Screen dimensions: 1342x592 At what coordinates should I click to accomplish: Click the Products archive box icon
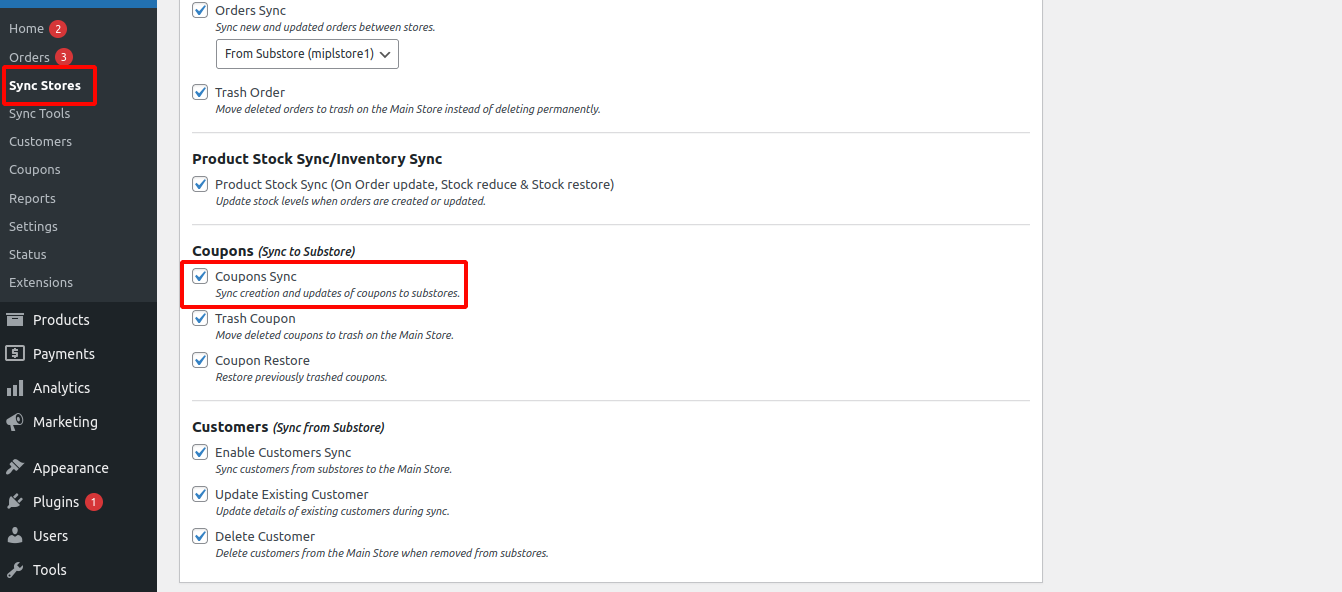[x=15, y=320]
